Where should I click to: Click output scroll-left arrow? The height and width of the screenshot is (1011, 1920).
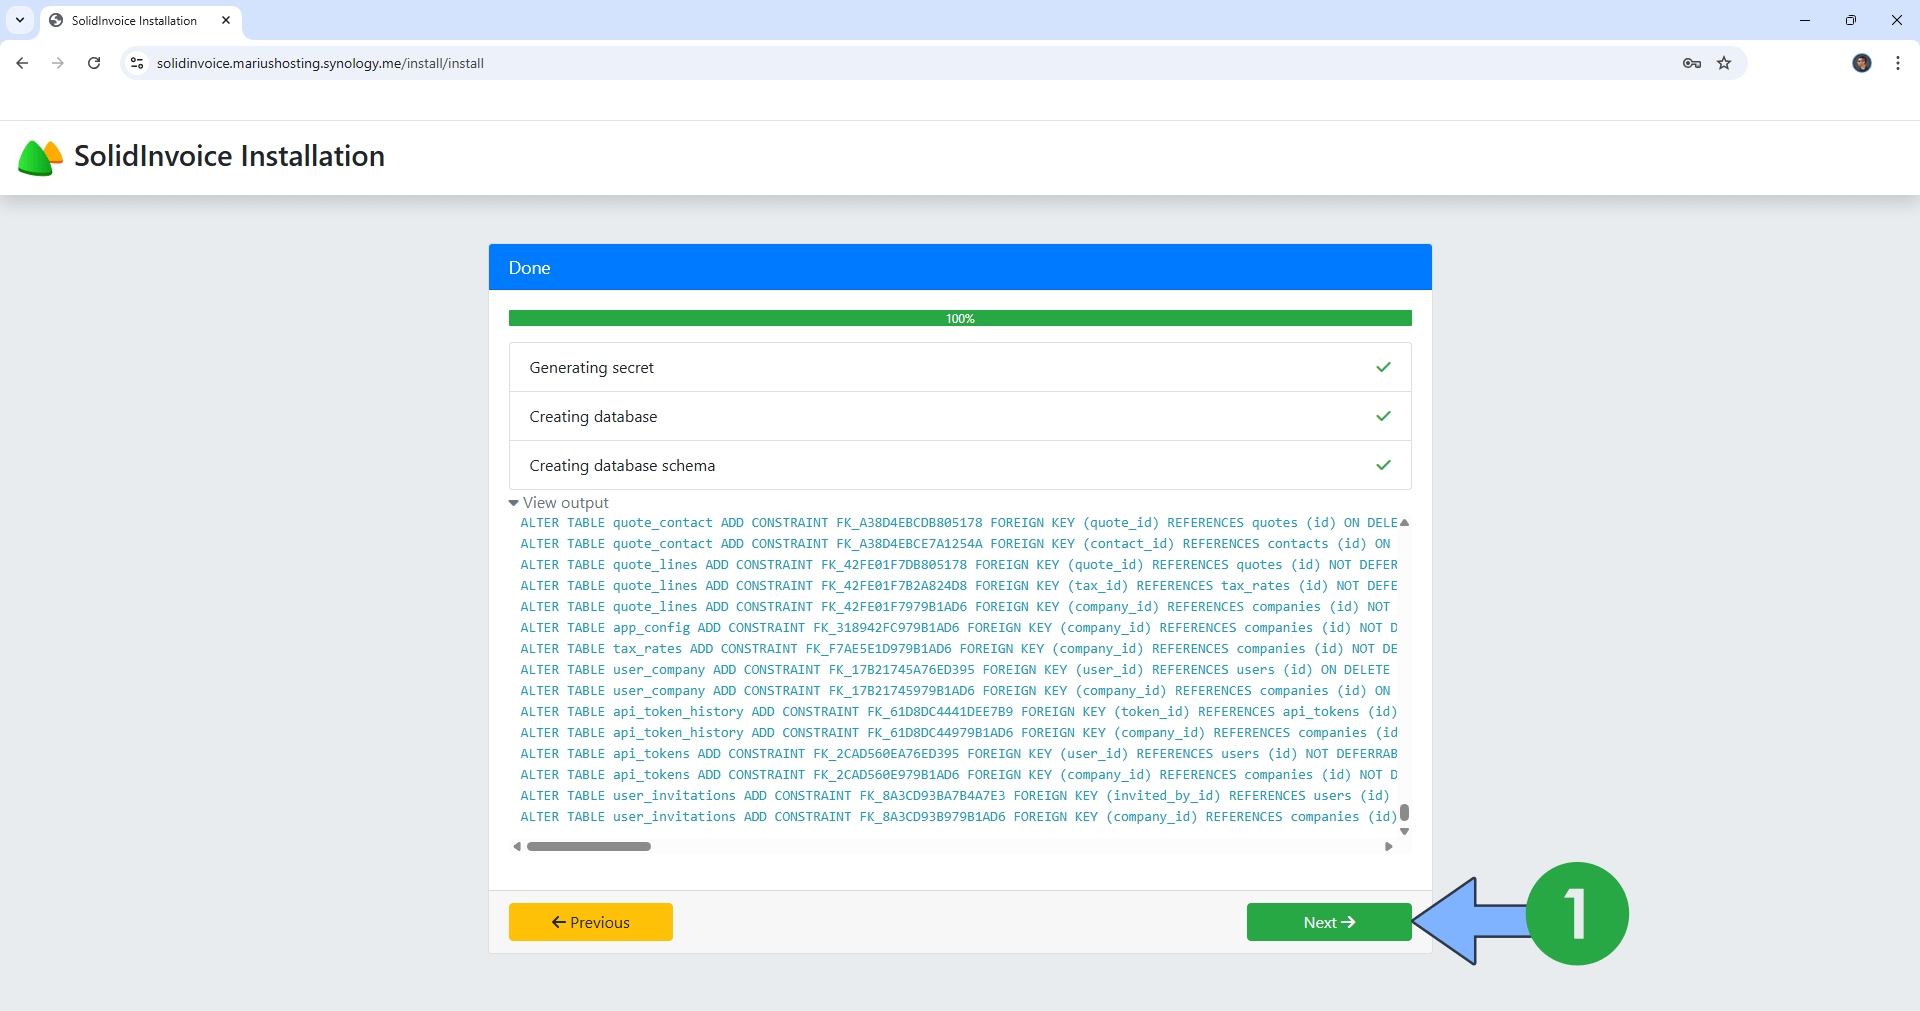517,846
